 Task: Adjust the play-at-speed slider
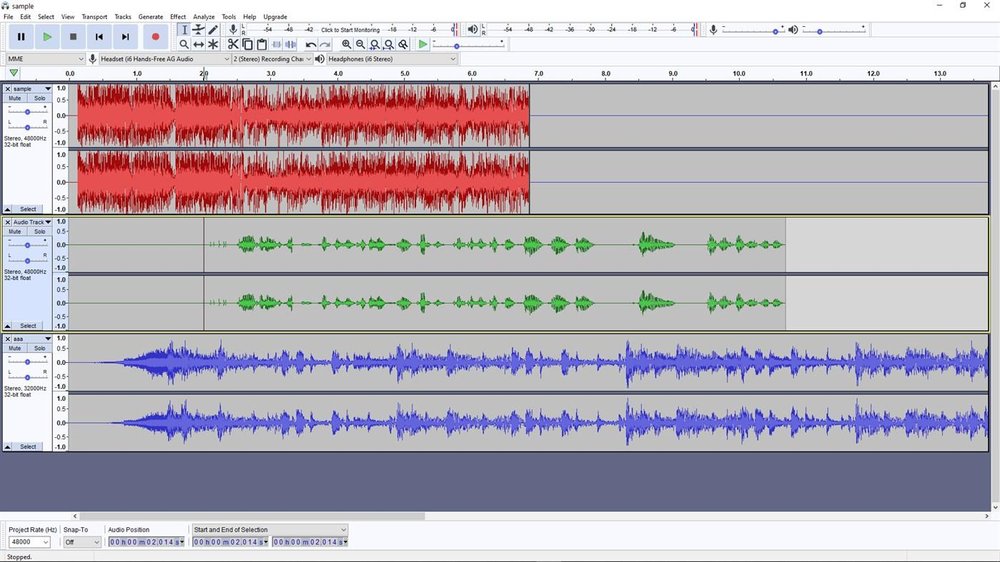click(x=469, y=45)
